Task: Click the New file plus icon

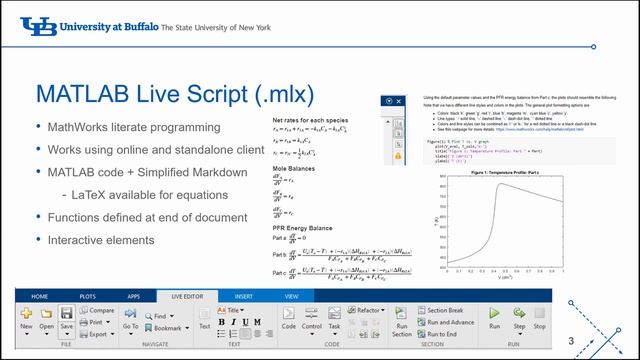Action: 27,313
